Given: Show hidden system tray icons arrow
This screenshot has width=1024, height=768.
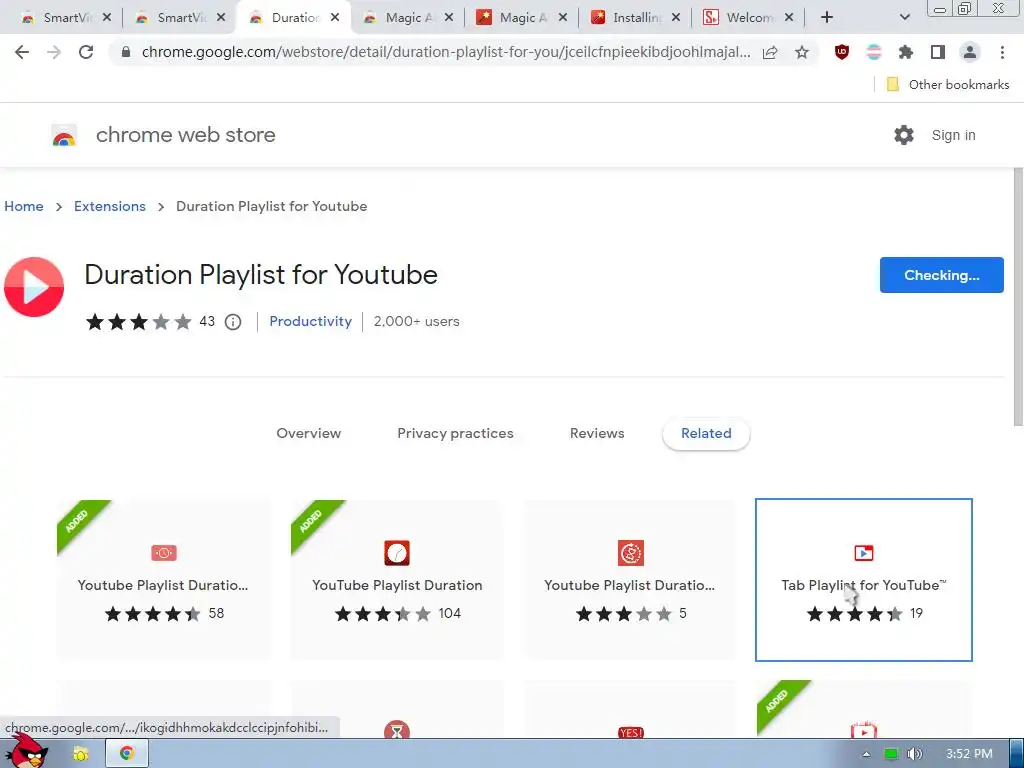Looking at the screenshot, I should click(x=866, y=754).
